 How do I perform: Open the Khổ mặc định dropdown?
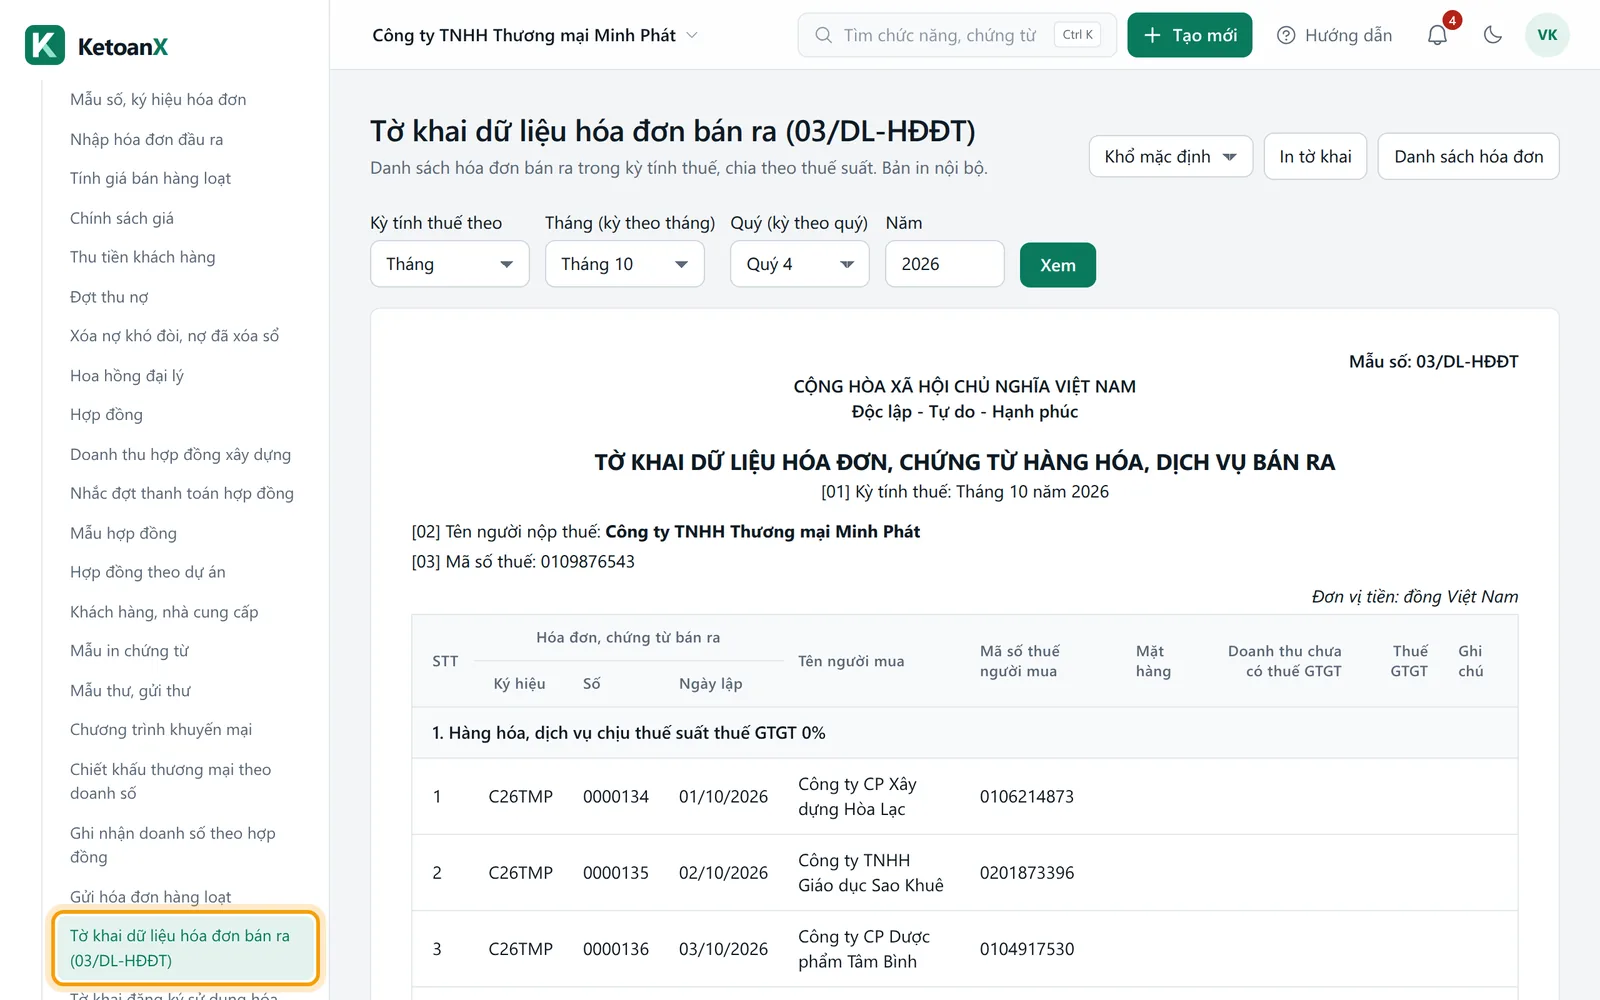pos(1171,157)
